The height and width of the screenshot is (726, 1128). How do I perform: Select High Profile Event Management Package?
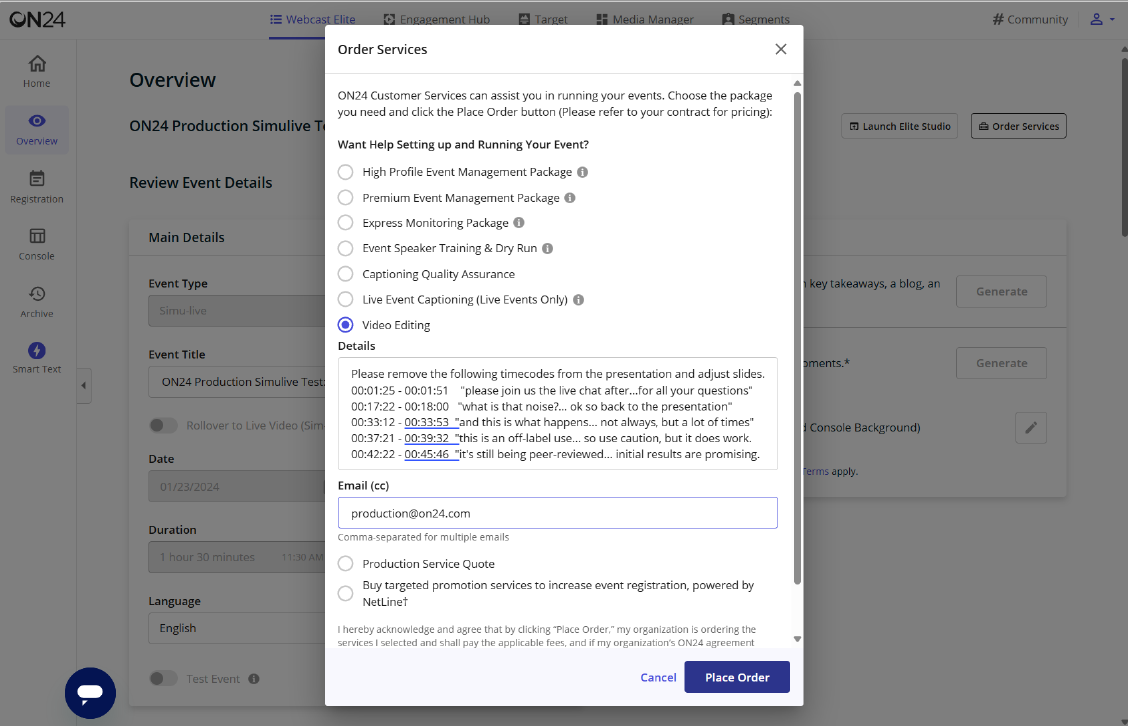pos(345,172)
